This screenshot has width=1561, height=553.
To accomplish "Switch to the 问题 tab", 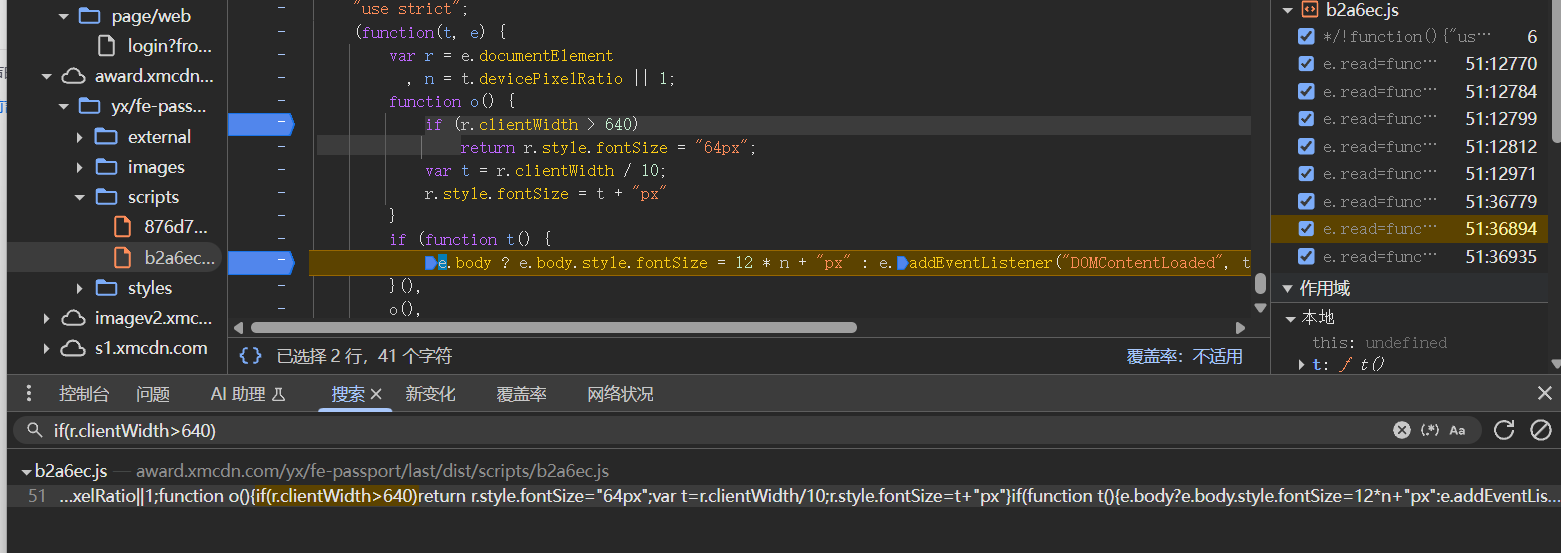I will click(153, 394).
